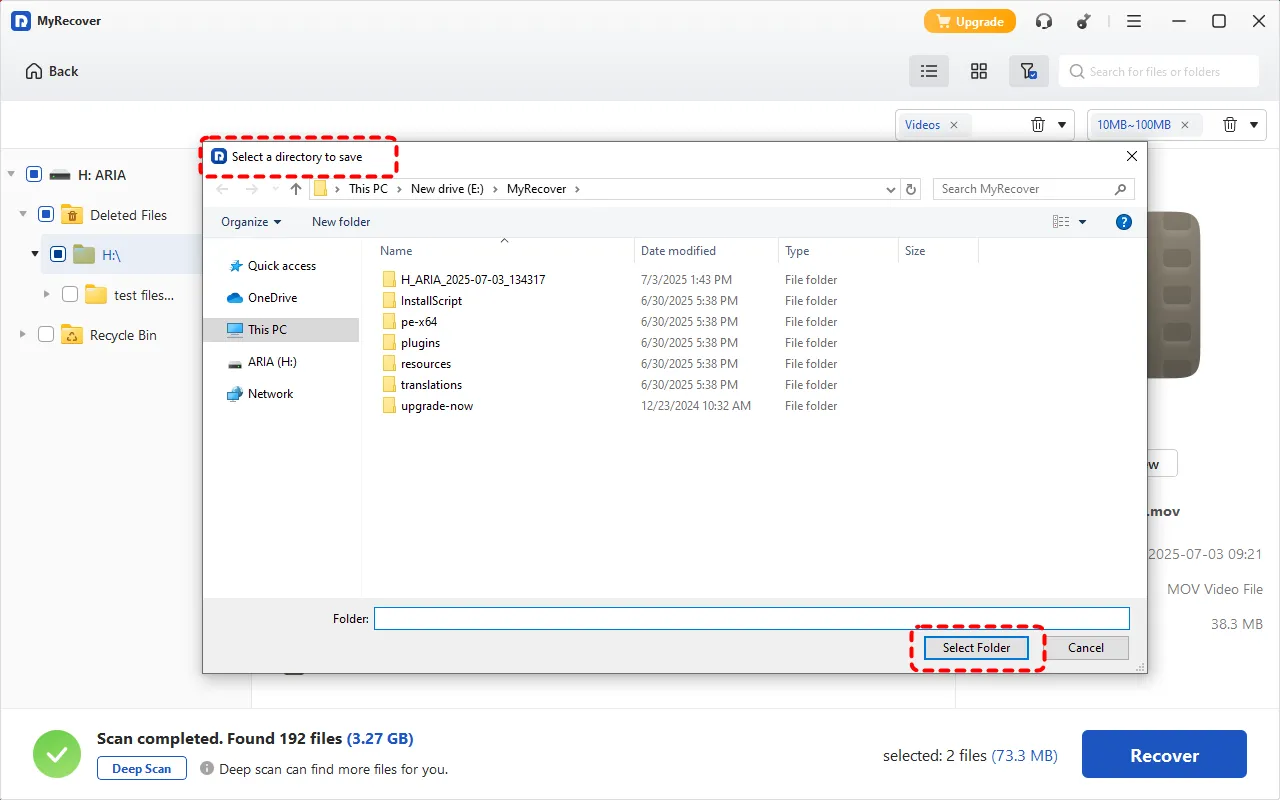Click the Folder name input field
Image resolution: width=1280 pixels, height=800 pixels.
click(751, 619)
